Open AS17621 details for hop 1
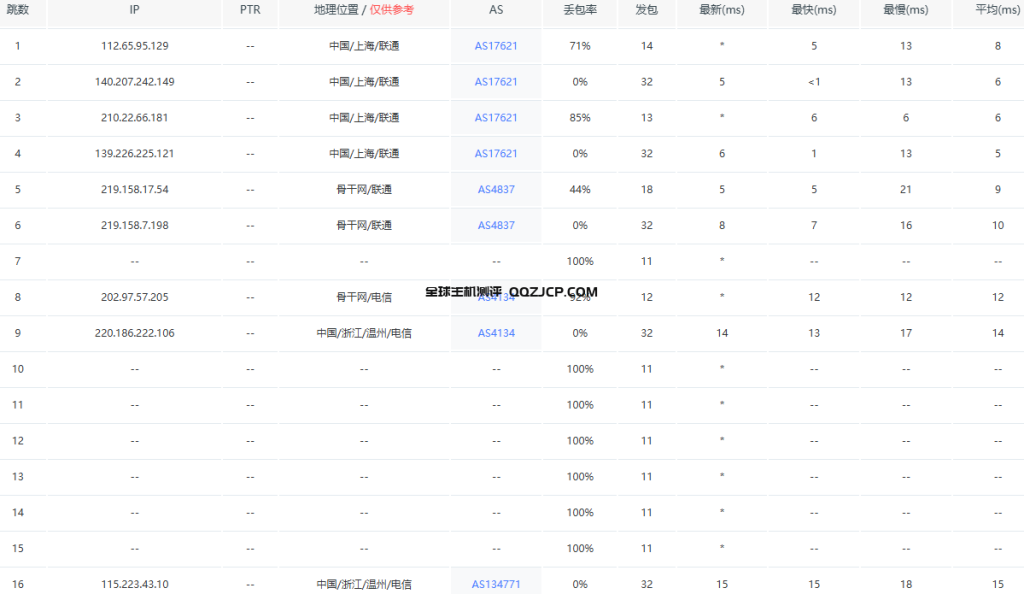Screen dimensions: 1024x594 [495, 46]
